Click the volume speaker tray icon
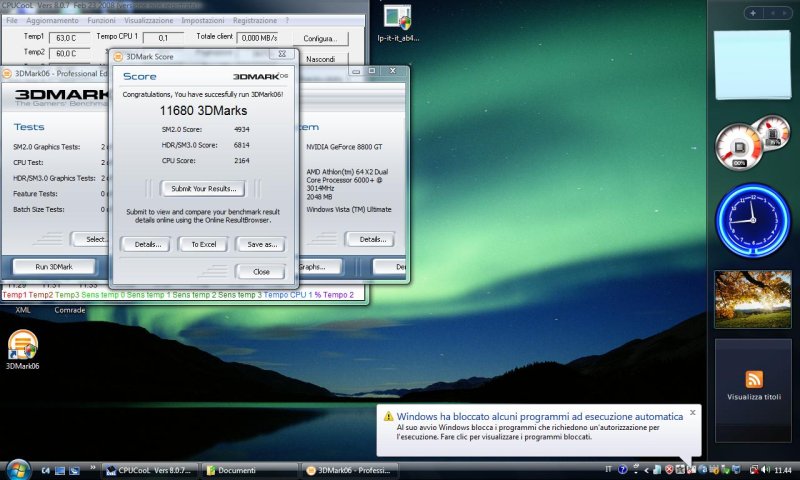Screen dimensions: 800x480 tap(765, 470)
